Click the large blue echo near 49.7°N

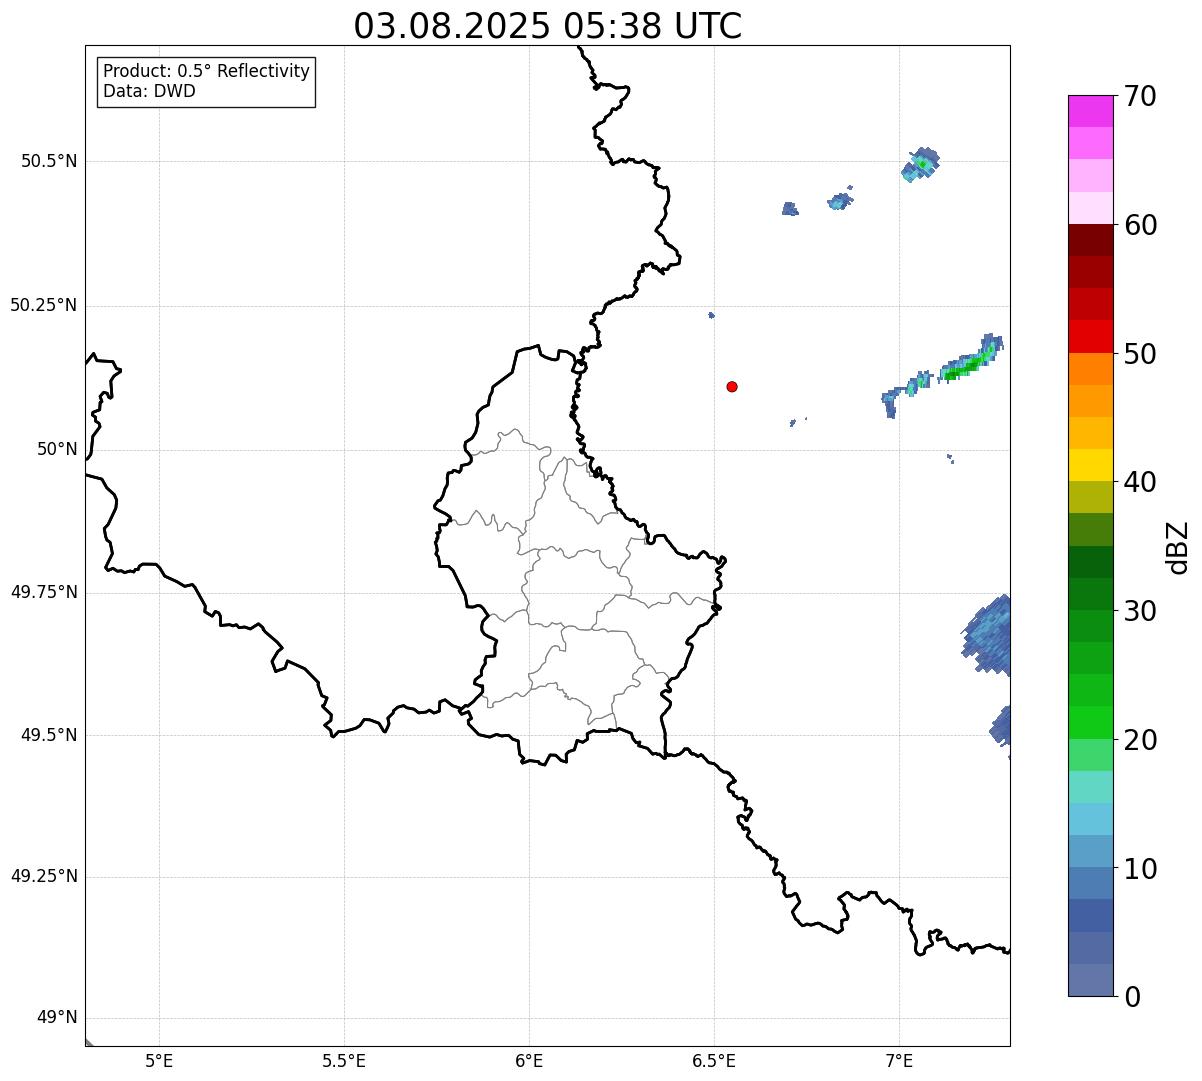click(988, 634)
